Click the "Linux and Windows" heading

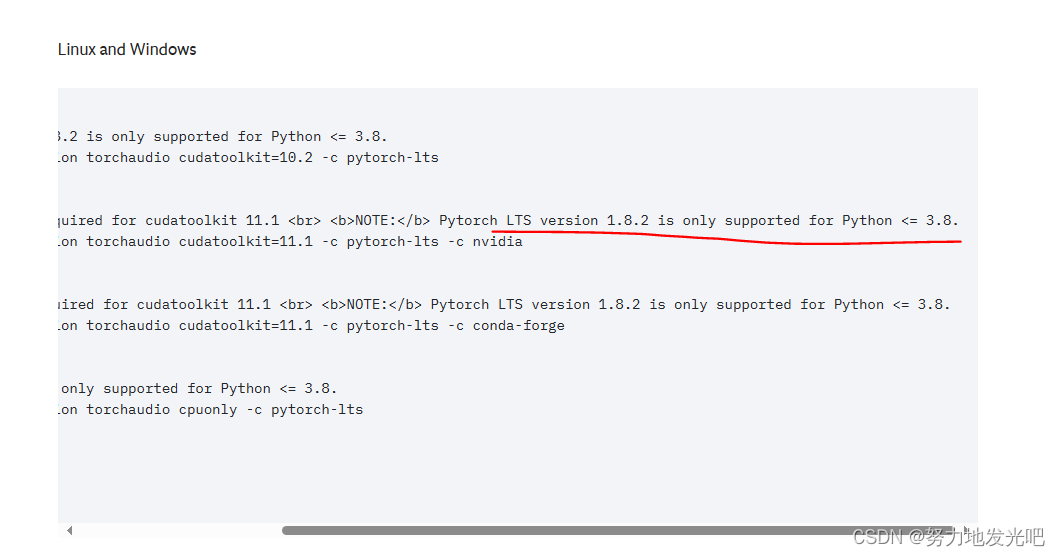tap(127, 49)
